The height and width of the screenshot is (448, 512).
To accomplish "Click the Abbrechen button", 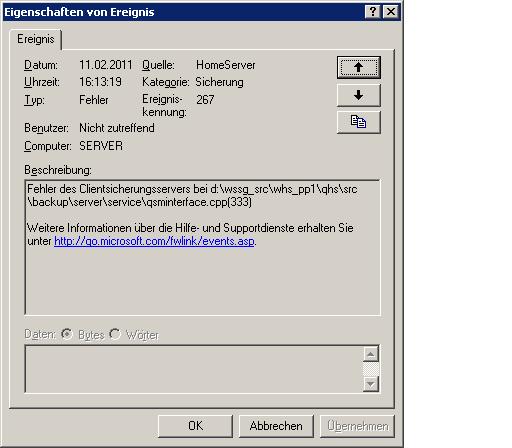I will (x=276, y=426).
